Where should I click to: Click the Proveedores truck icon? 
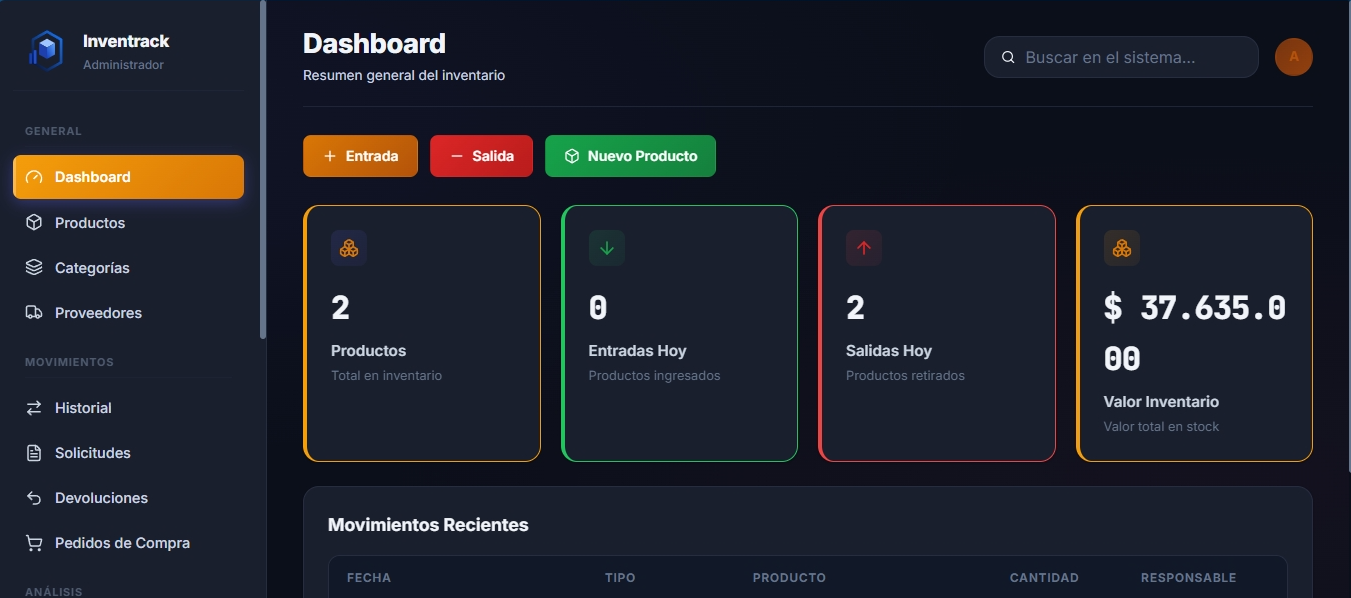click(34, 312)
